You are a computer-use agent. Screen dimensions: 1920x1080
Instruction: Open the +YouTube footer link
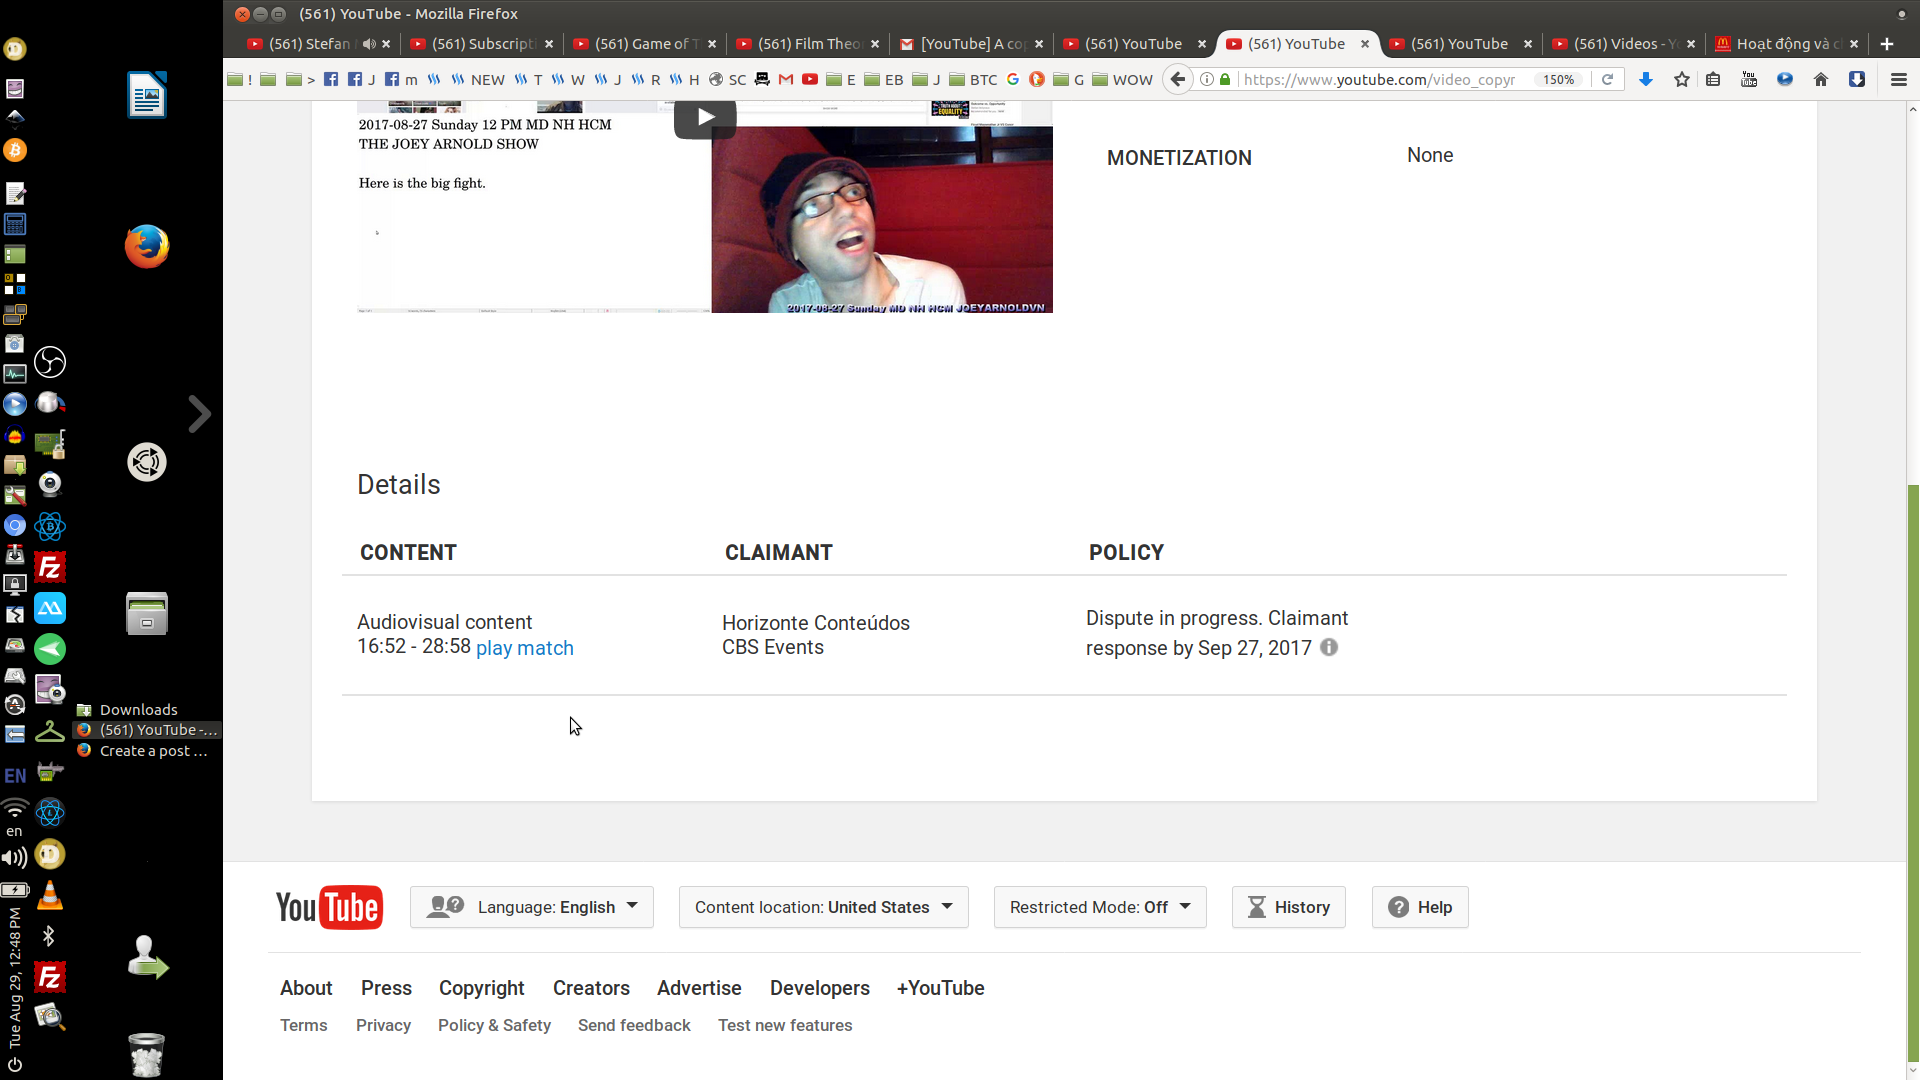click(x=941, y=988)
